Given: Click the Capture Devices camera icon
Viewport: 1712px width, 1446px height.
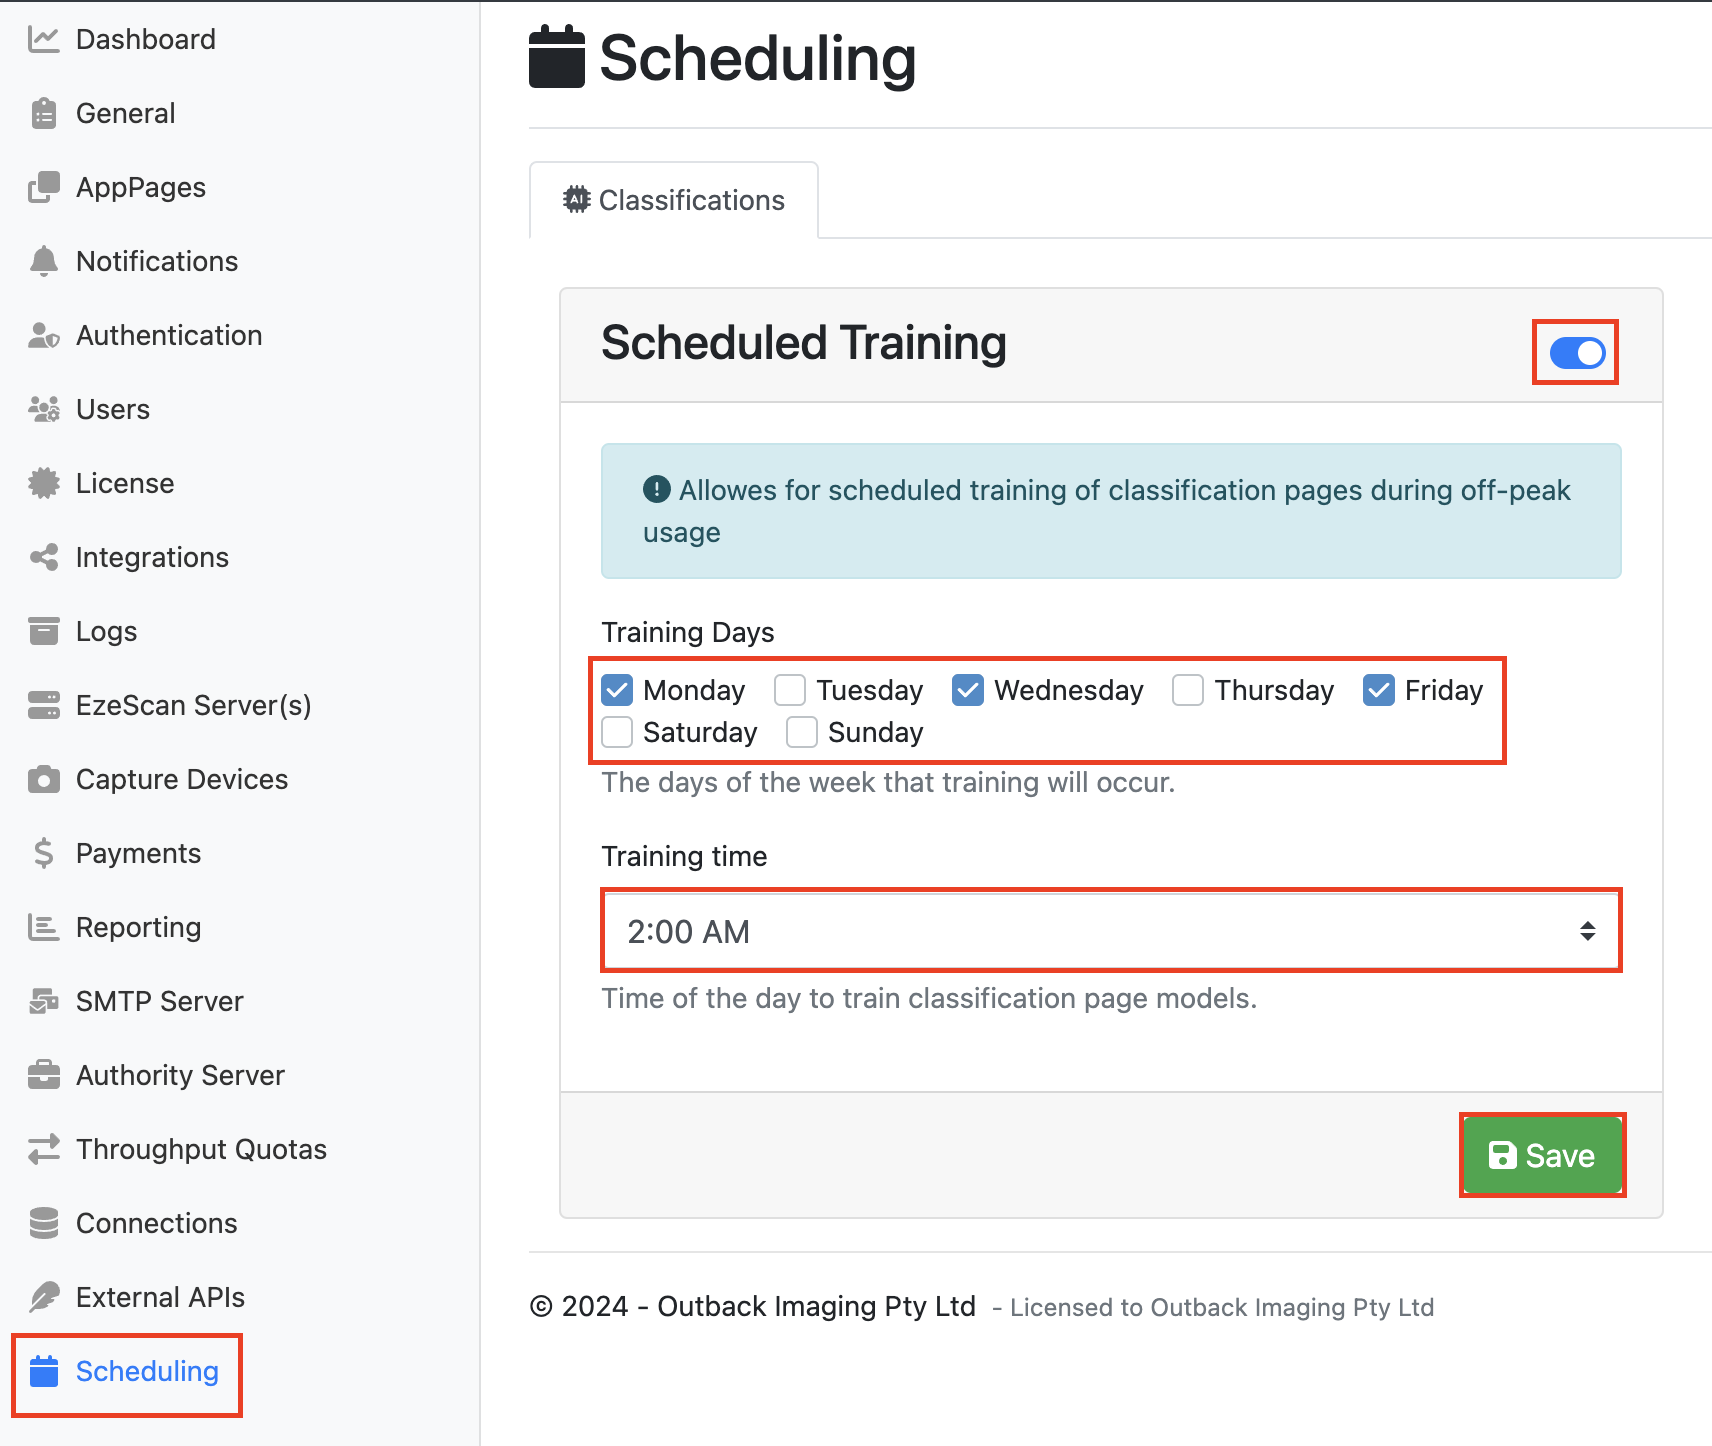Looking at the screenshot, I should tap(43, 779).
